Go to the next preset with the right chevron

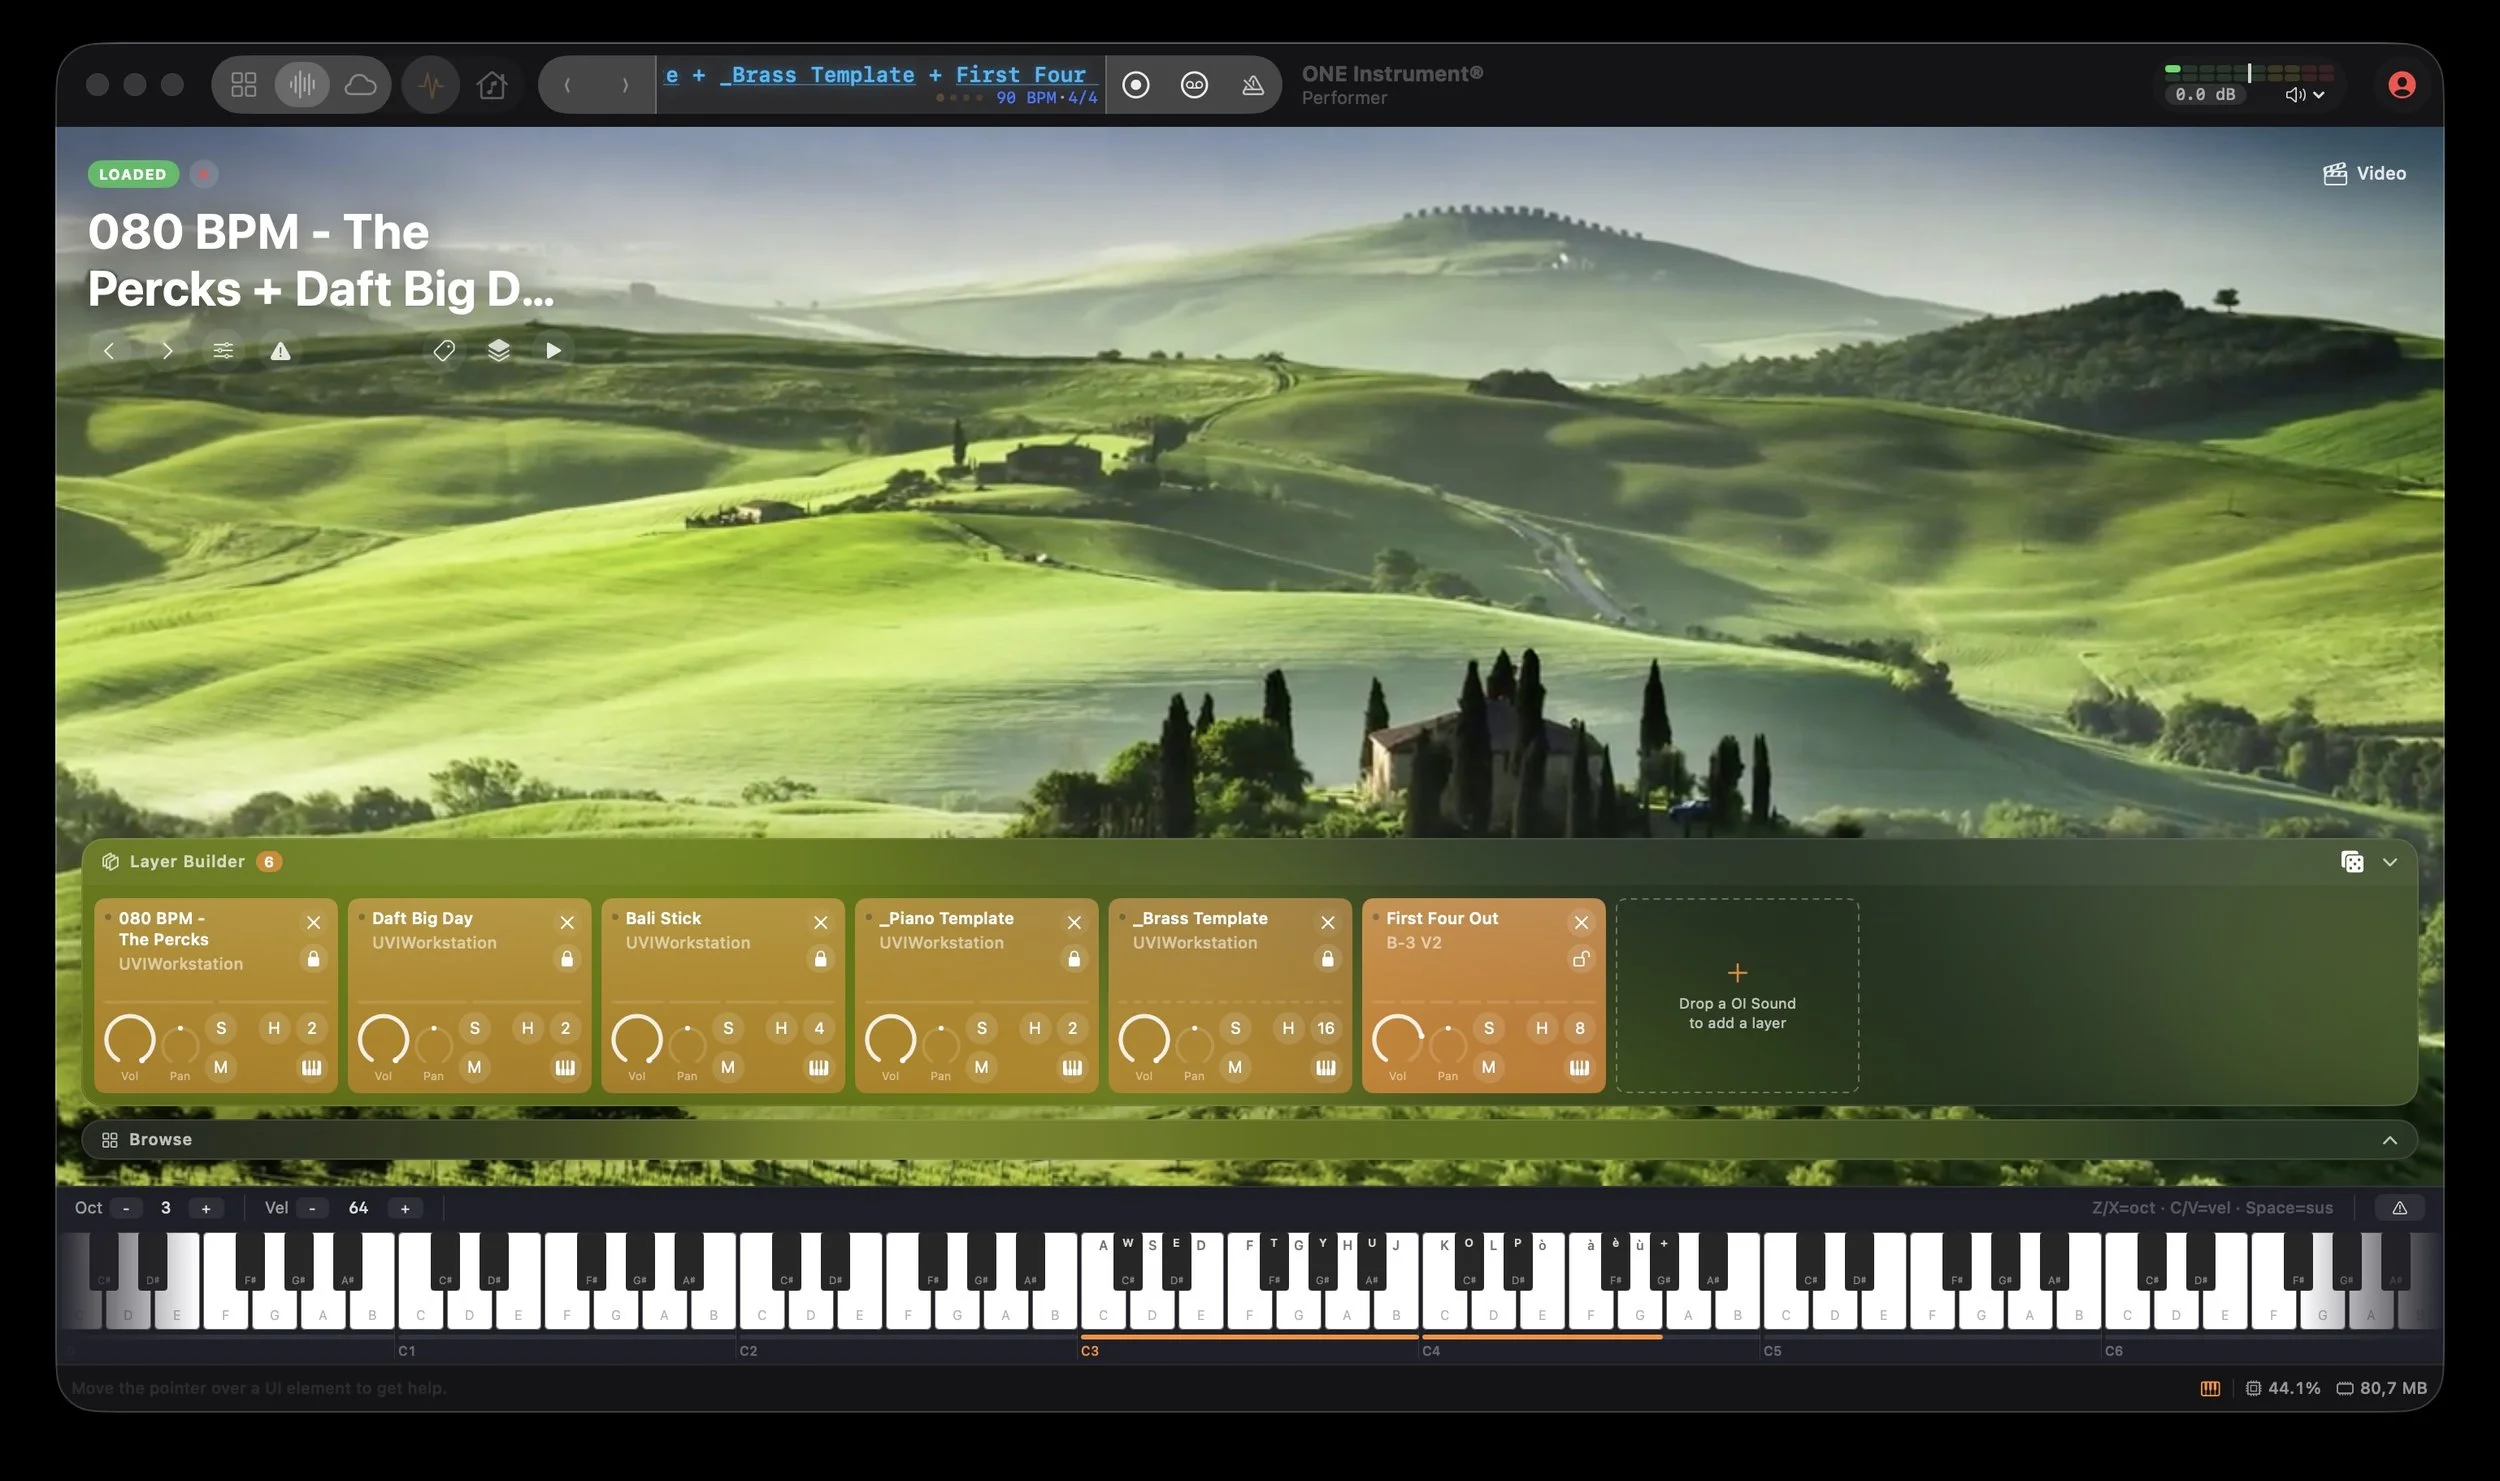tap(167, 350)
